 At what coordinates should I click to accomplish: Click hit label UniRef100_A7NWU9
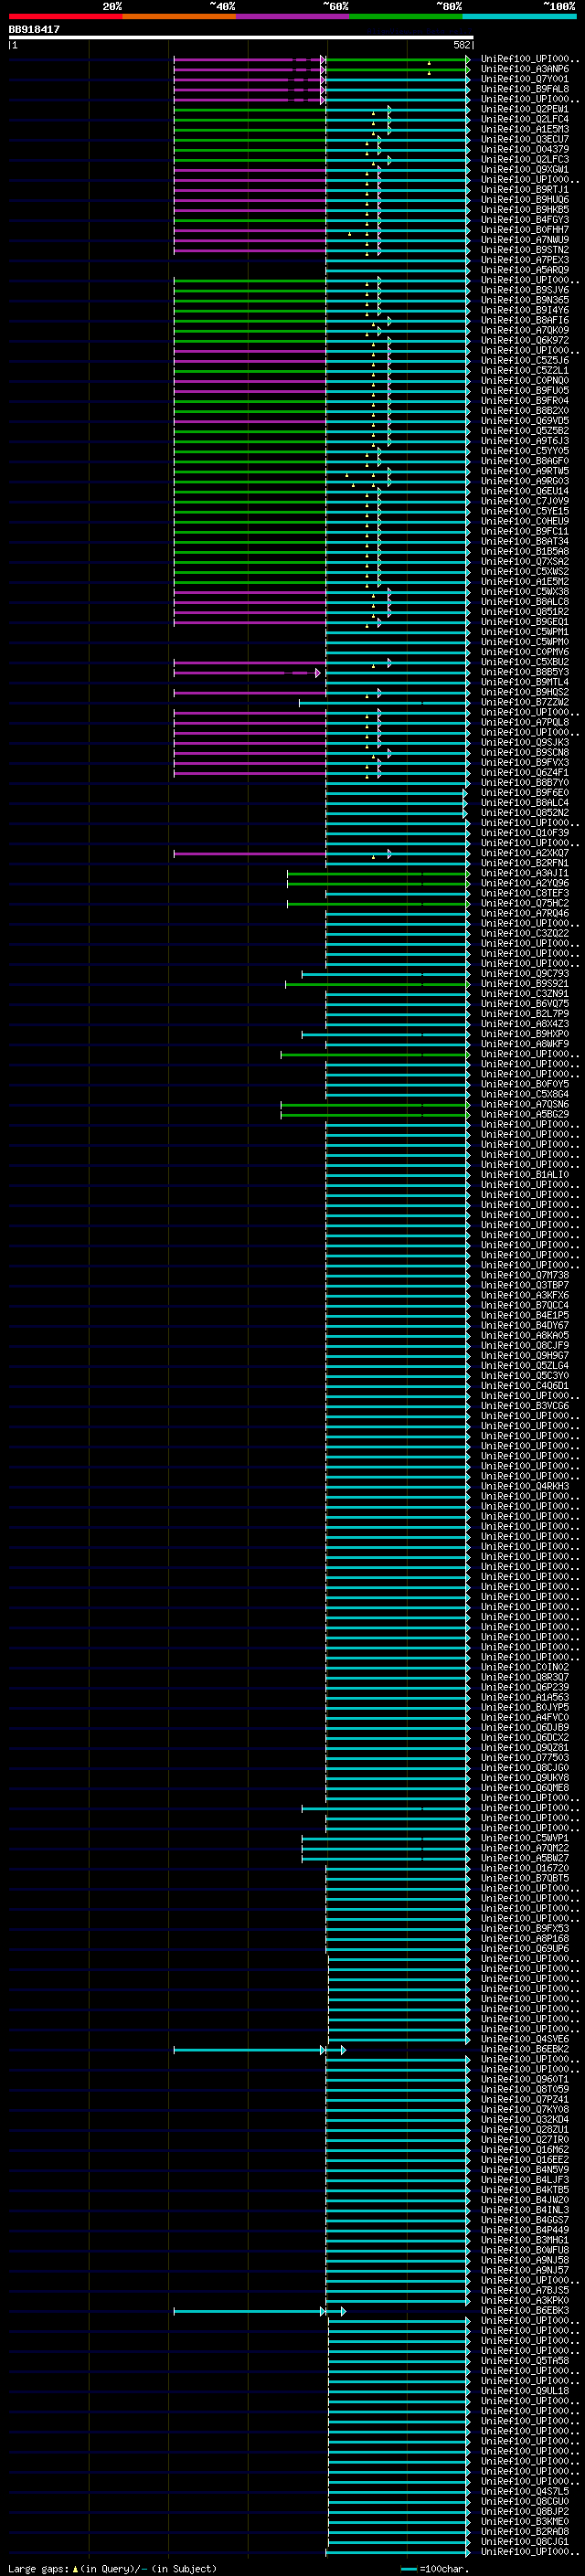click(x=524, y=240)
